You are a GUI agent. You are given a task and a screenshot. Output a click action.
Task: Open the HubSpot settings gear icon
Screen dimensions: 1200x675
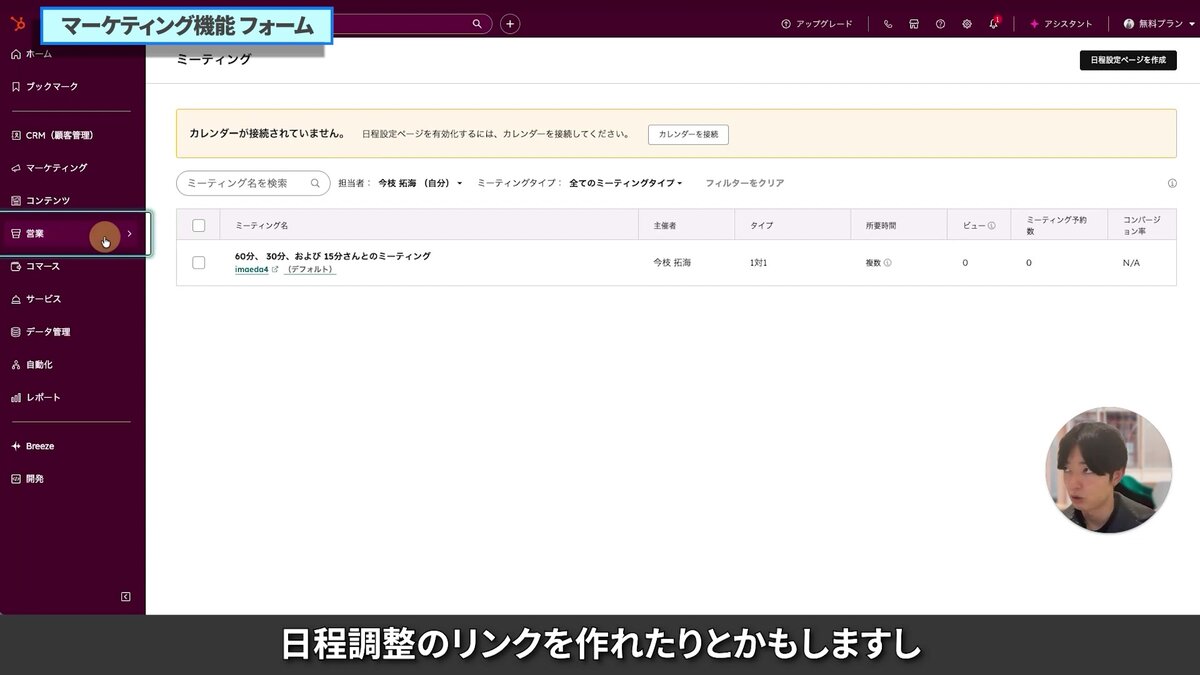pos(966,22)
